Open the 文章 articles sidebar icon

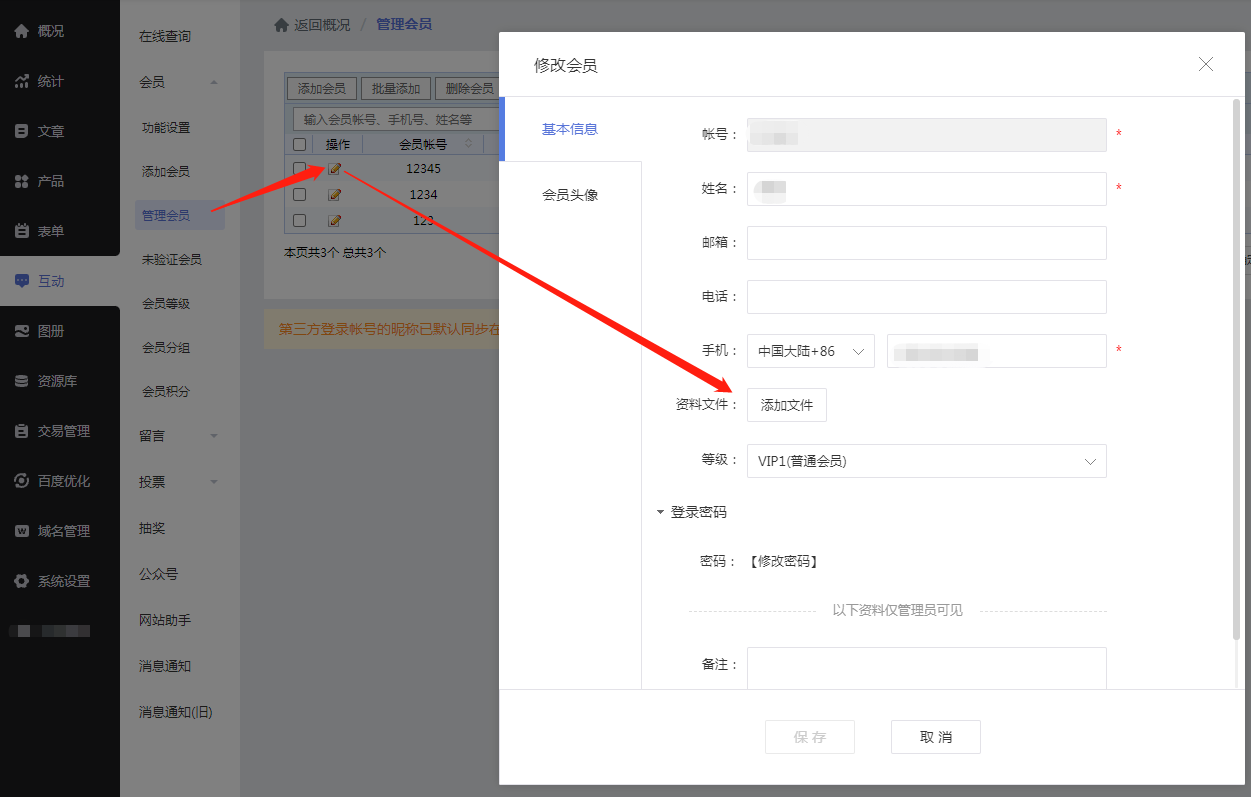click(x=22, y=131)
